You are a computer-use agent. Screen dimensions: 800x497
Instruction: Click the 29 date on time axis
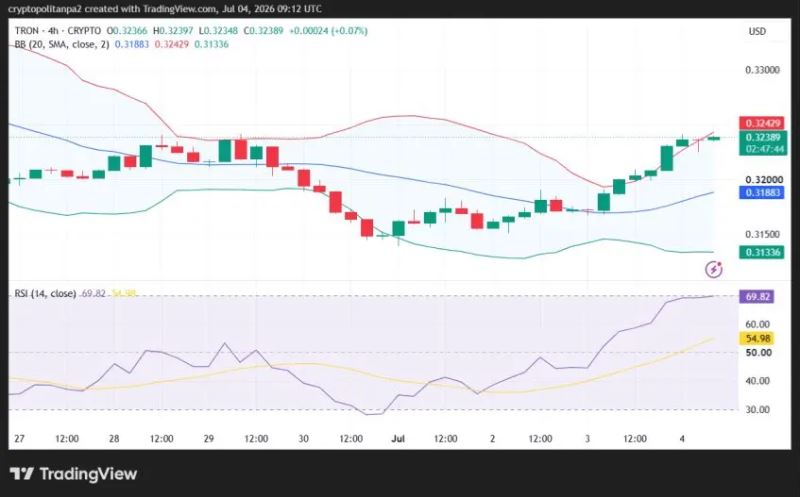click(209, 438)
